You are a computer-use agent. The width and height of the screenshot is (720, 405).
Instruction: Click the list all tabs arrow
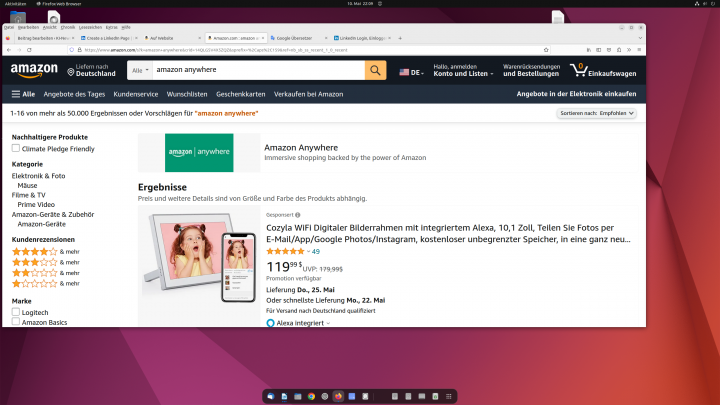(x=640, y=39)
